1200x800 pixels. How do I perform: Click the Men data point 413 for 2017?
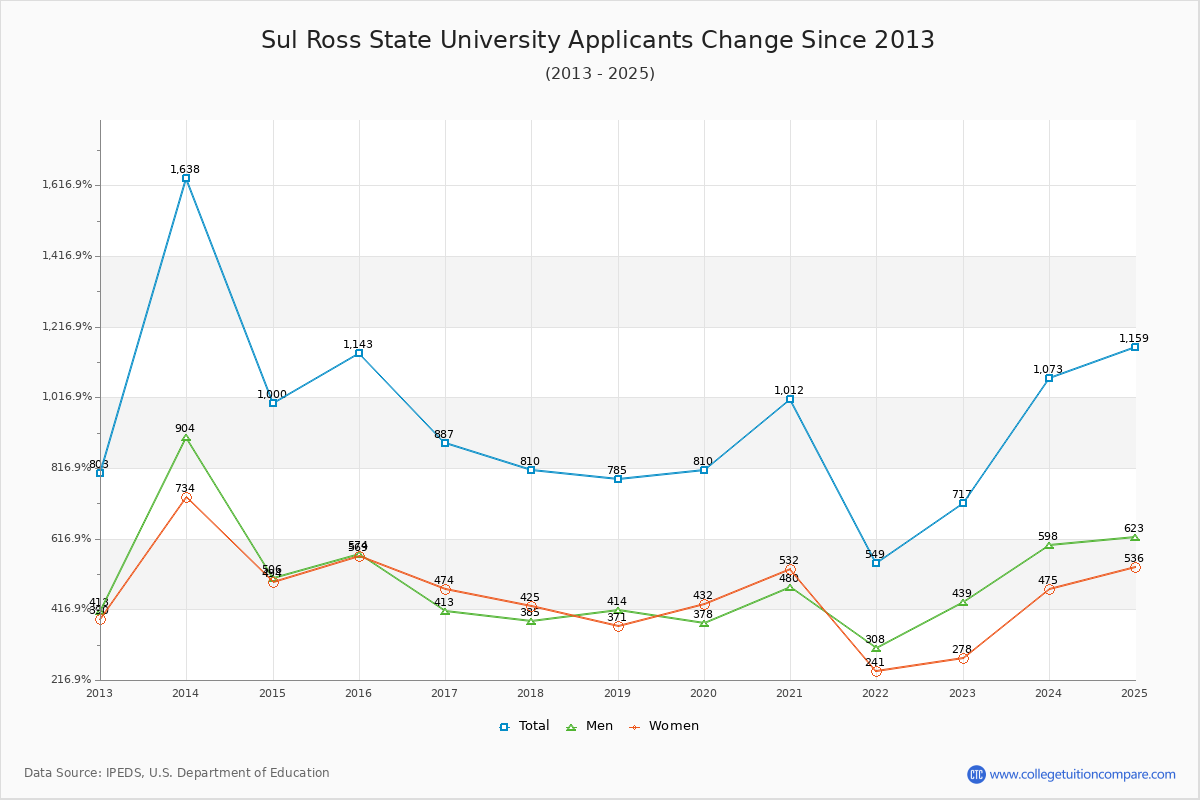tap(445, 611)
